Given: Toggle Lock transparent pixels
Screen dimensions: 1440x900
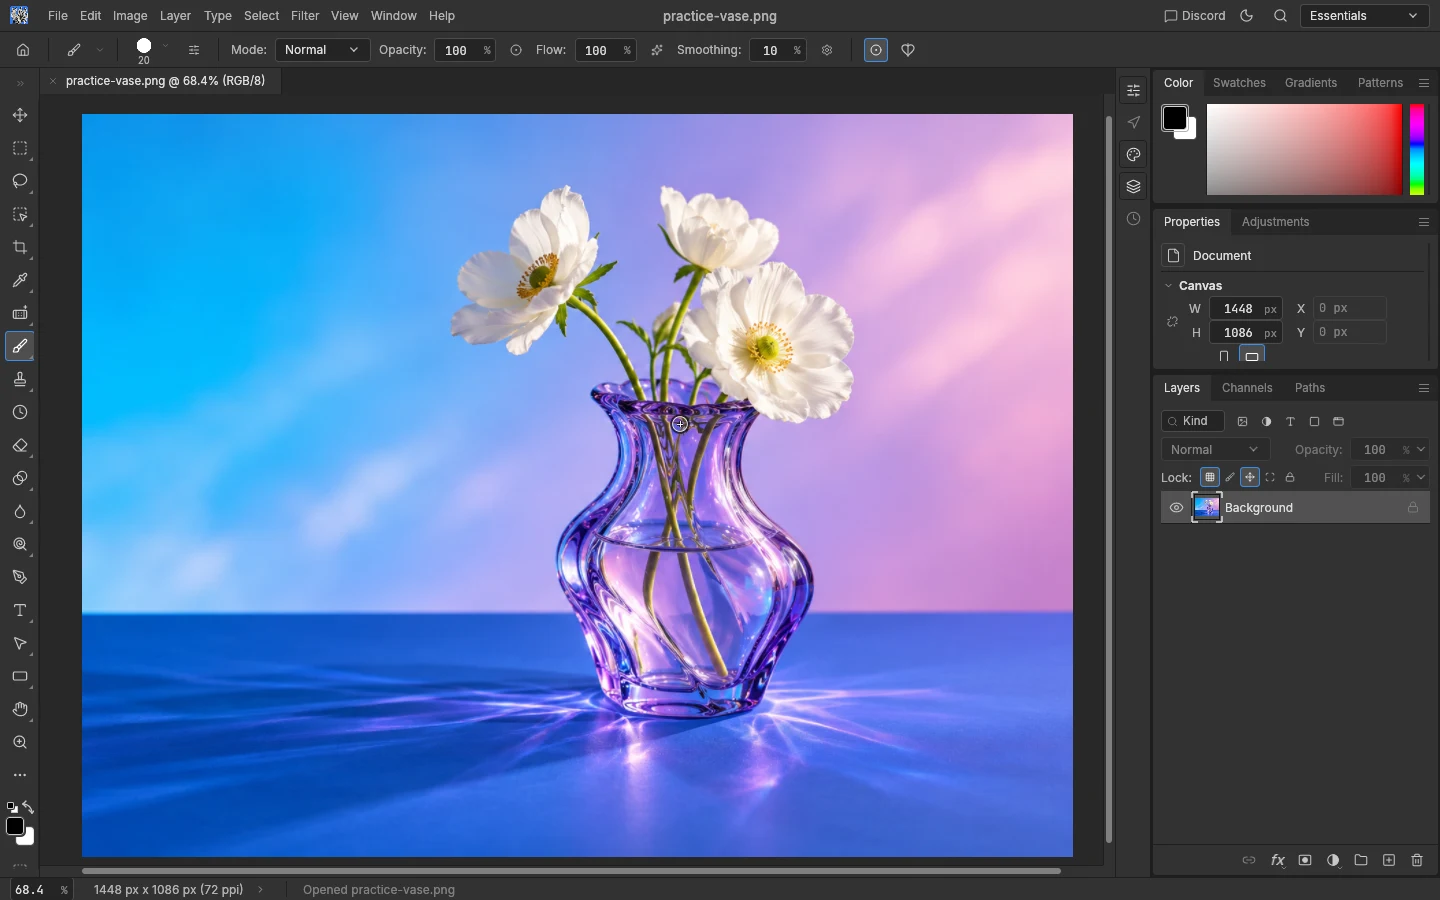Looking at the screenshot, I should (x=1210, y=477).
